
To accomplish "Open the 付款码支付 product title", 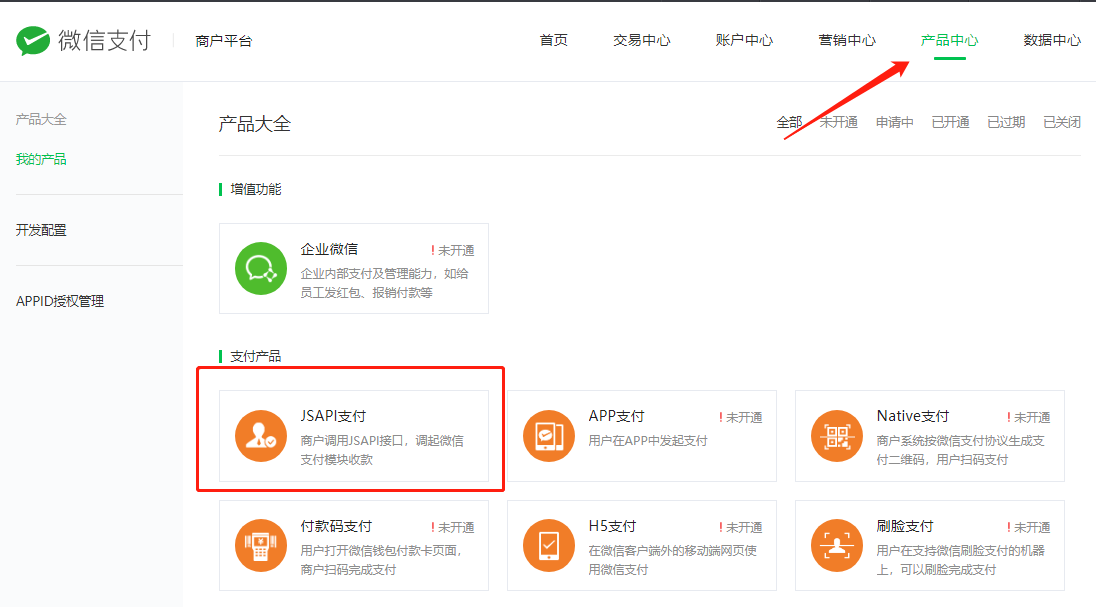I will tap(336, 526).
